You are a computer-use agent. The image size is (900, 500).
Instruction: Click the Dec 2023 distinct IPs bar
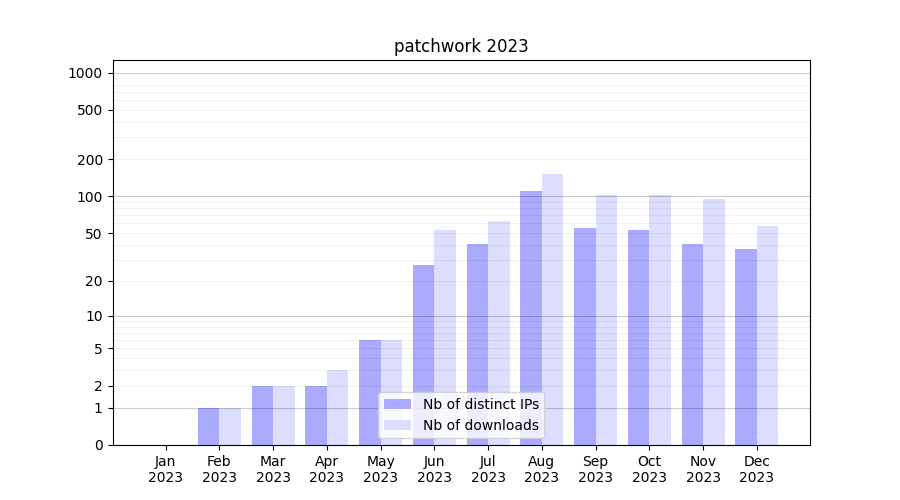[746, 347]
